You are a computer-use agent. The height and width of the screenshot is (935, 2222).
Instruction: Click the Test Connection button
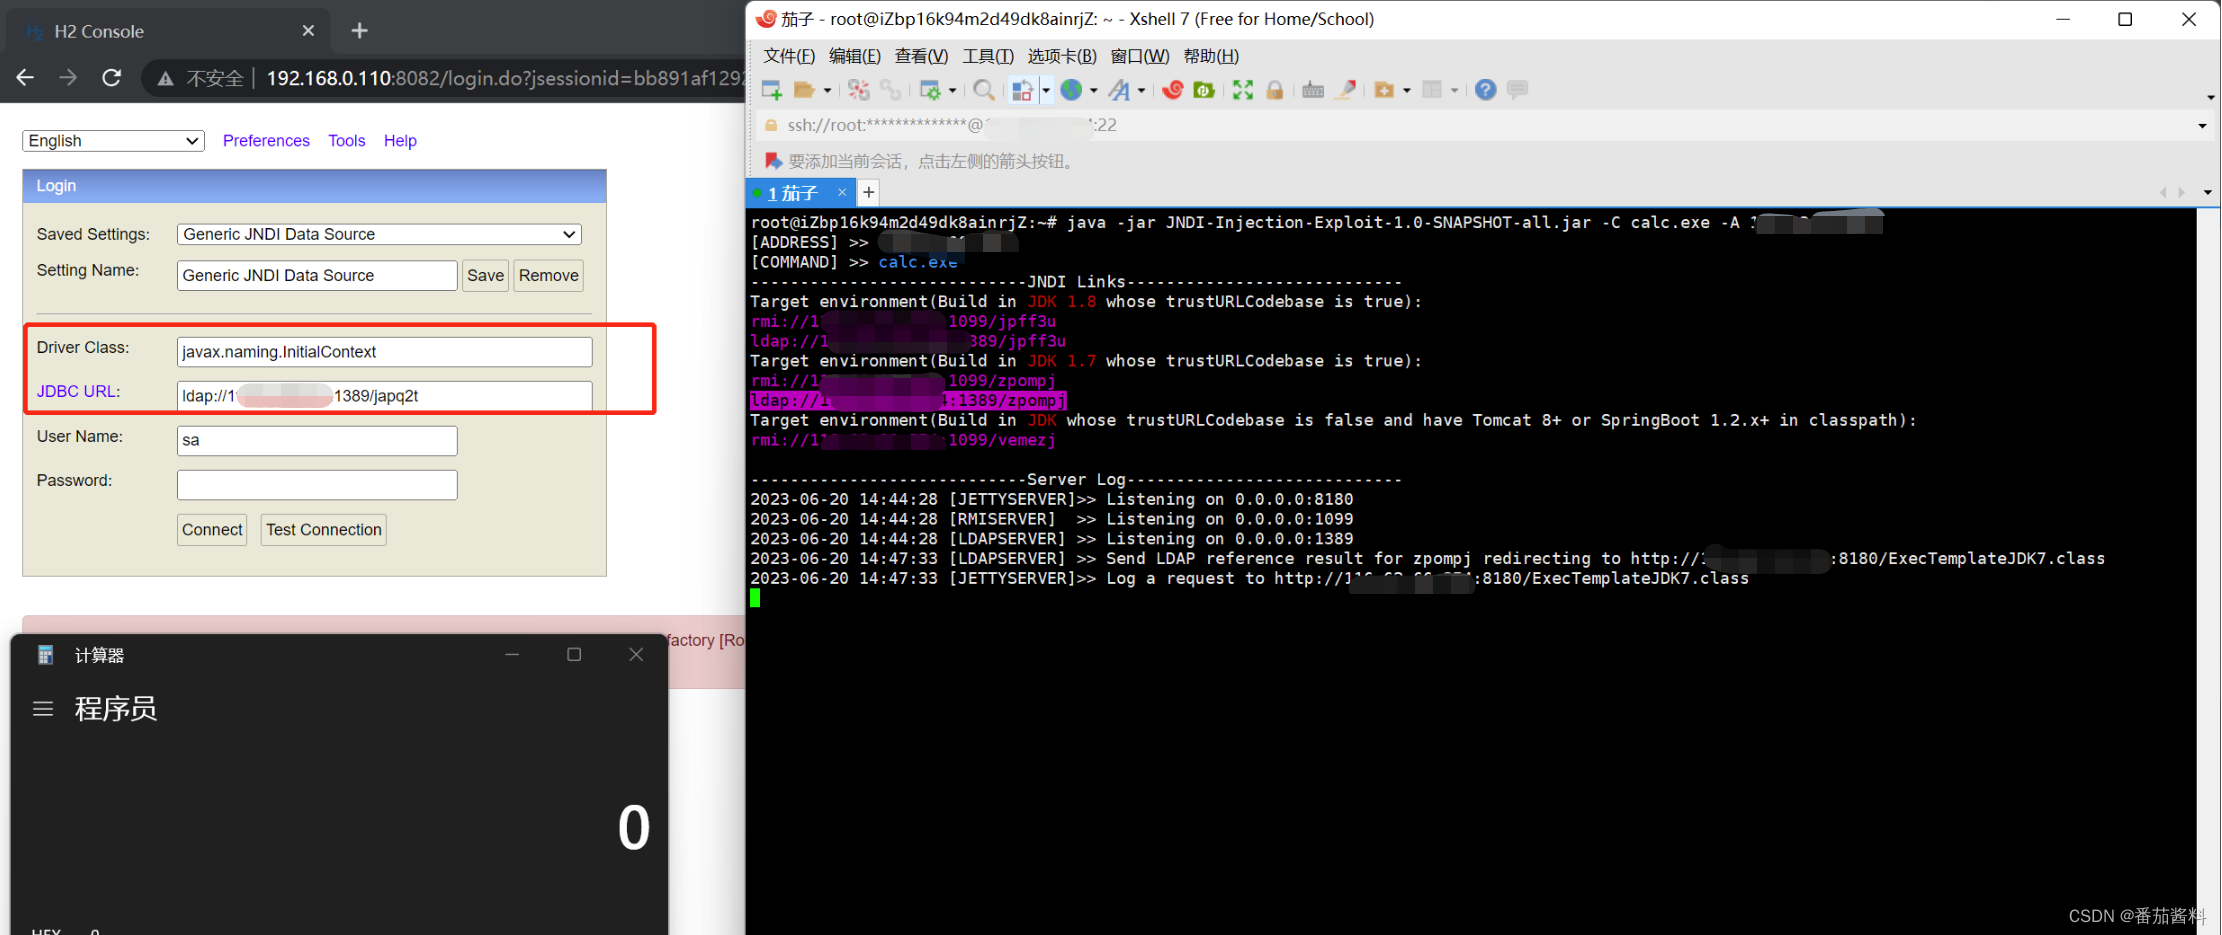coord(324,530)
